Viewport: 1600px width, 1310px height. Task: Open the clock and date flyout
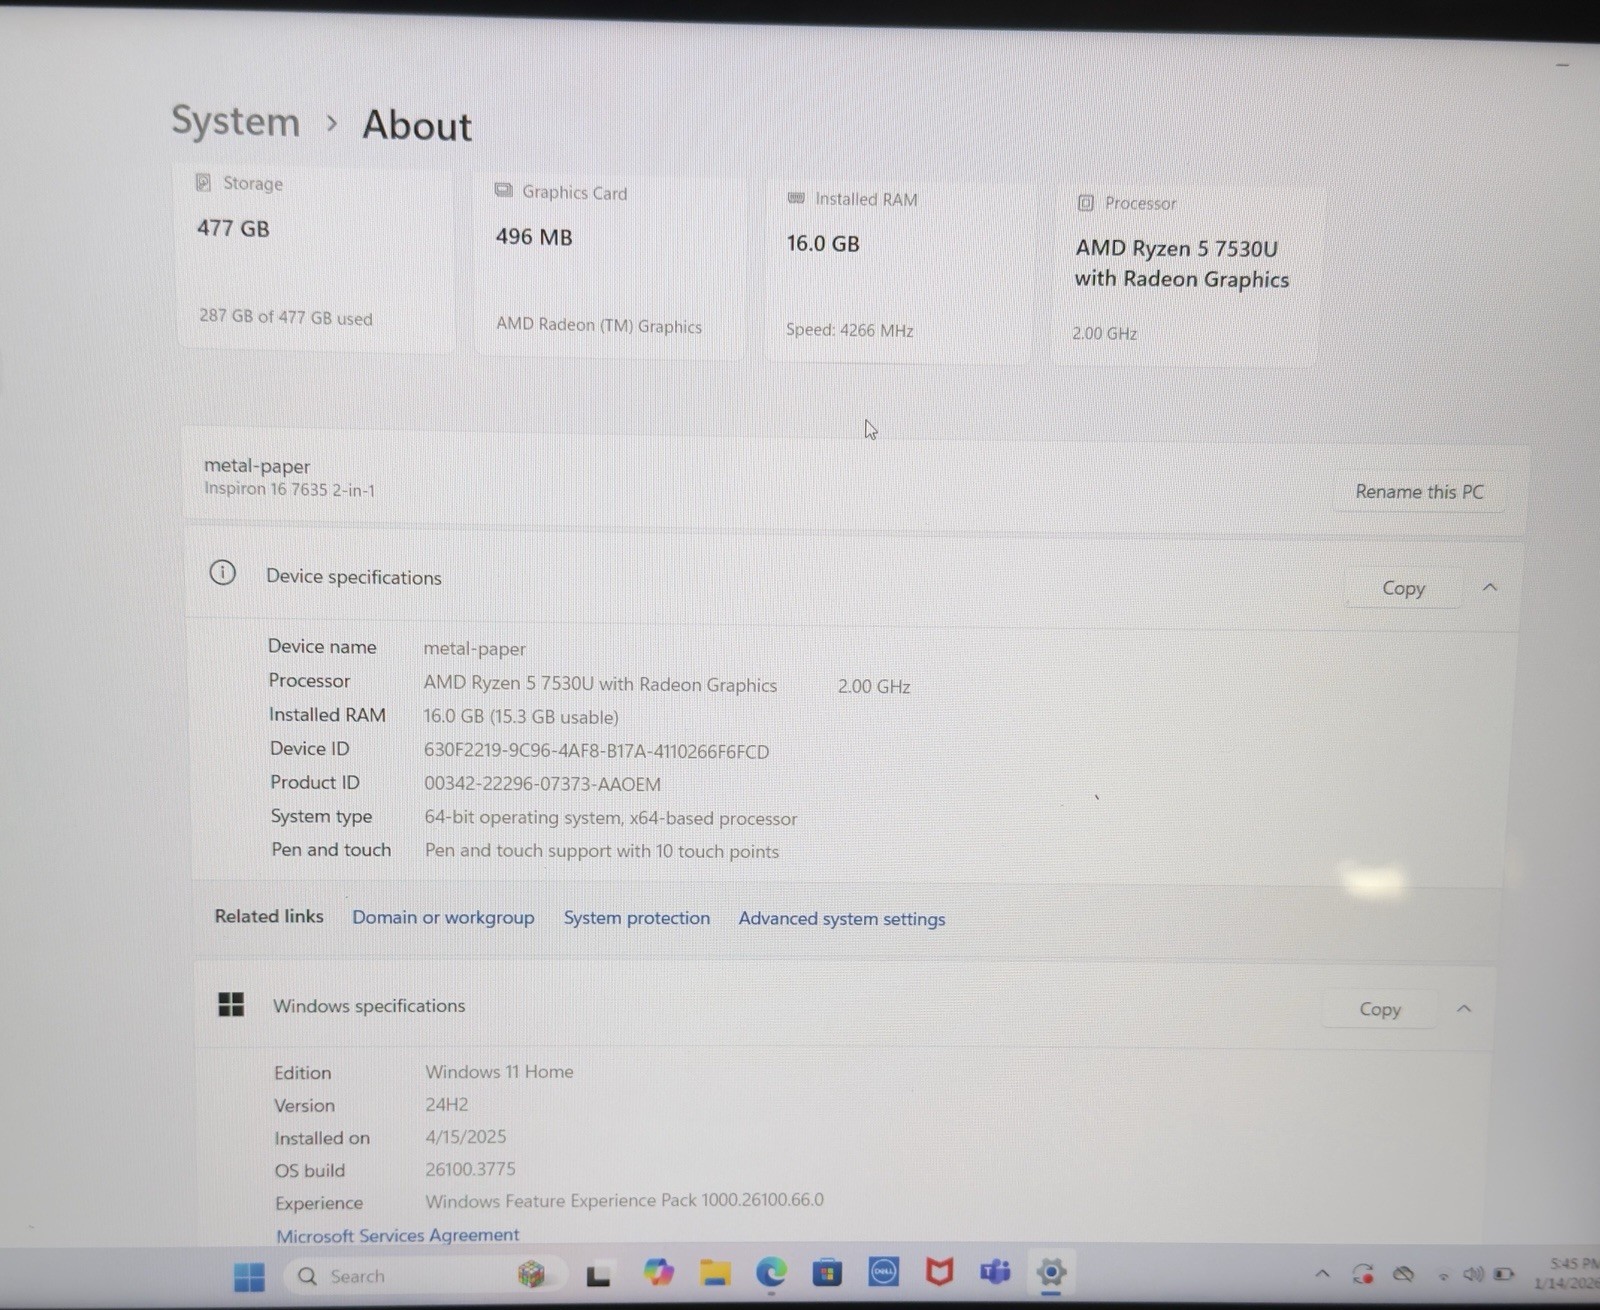tap(1567, 1273)
